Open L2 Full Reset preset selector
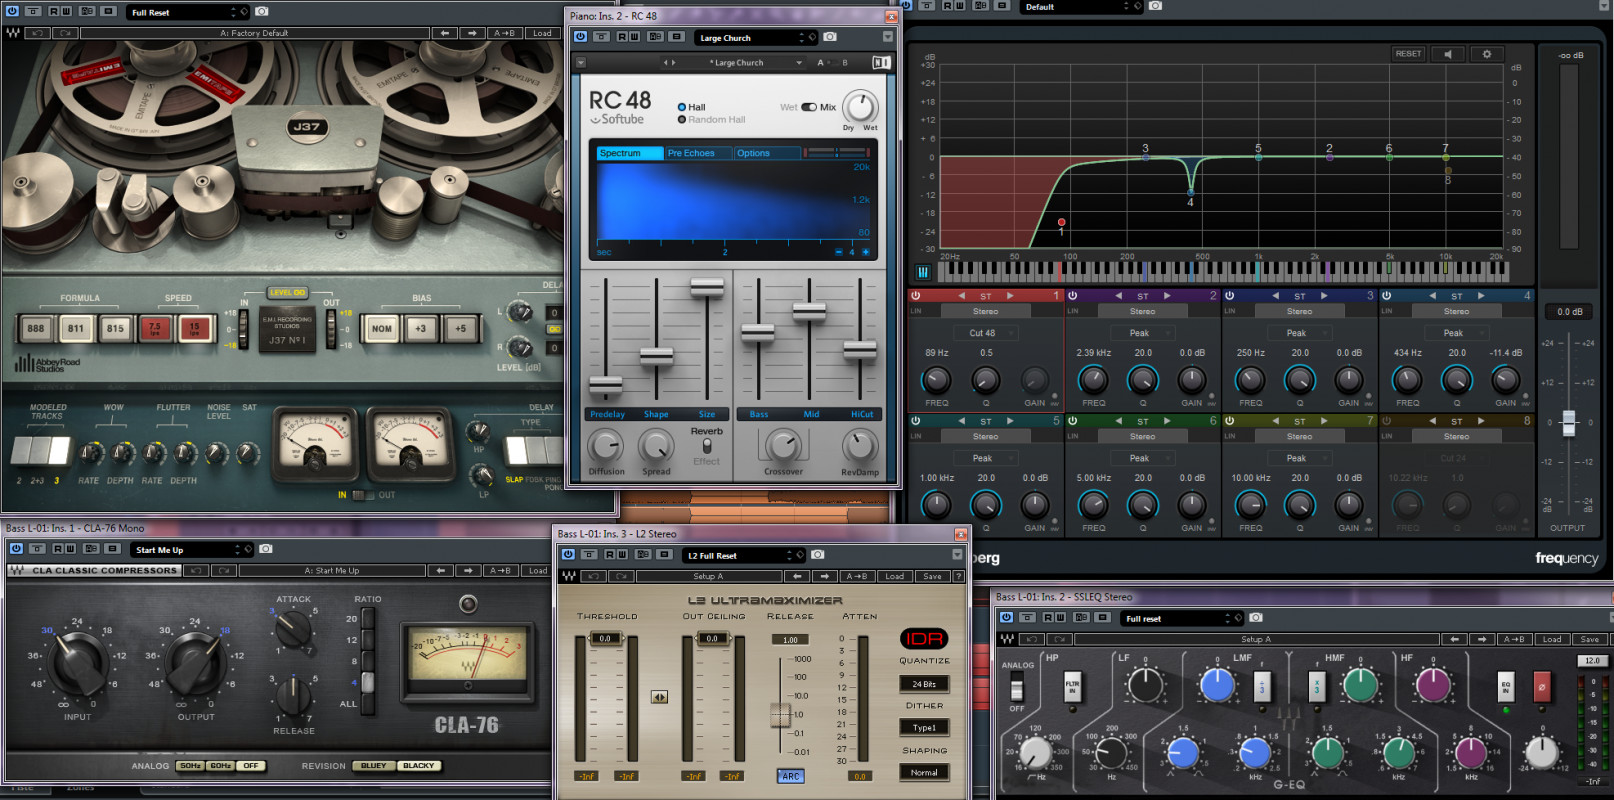1614x800 pixels. (744, 554)
